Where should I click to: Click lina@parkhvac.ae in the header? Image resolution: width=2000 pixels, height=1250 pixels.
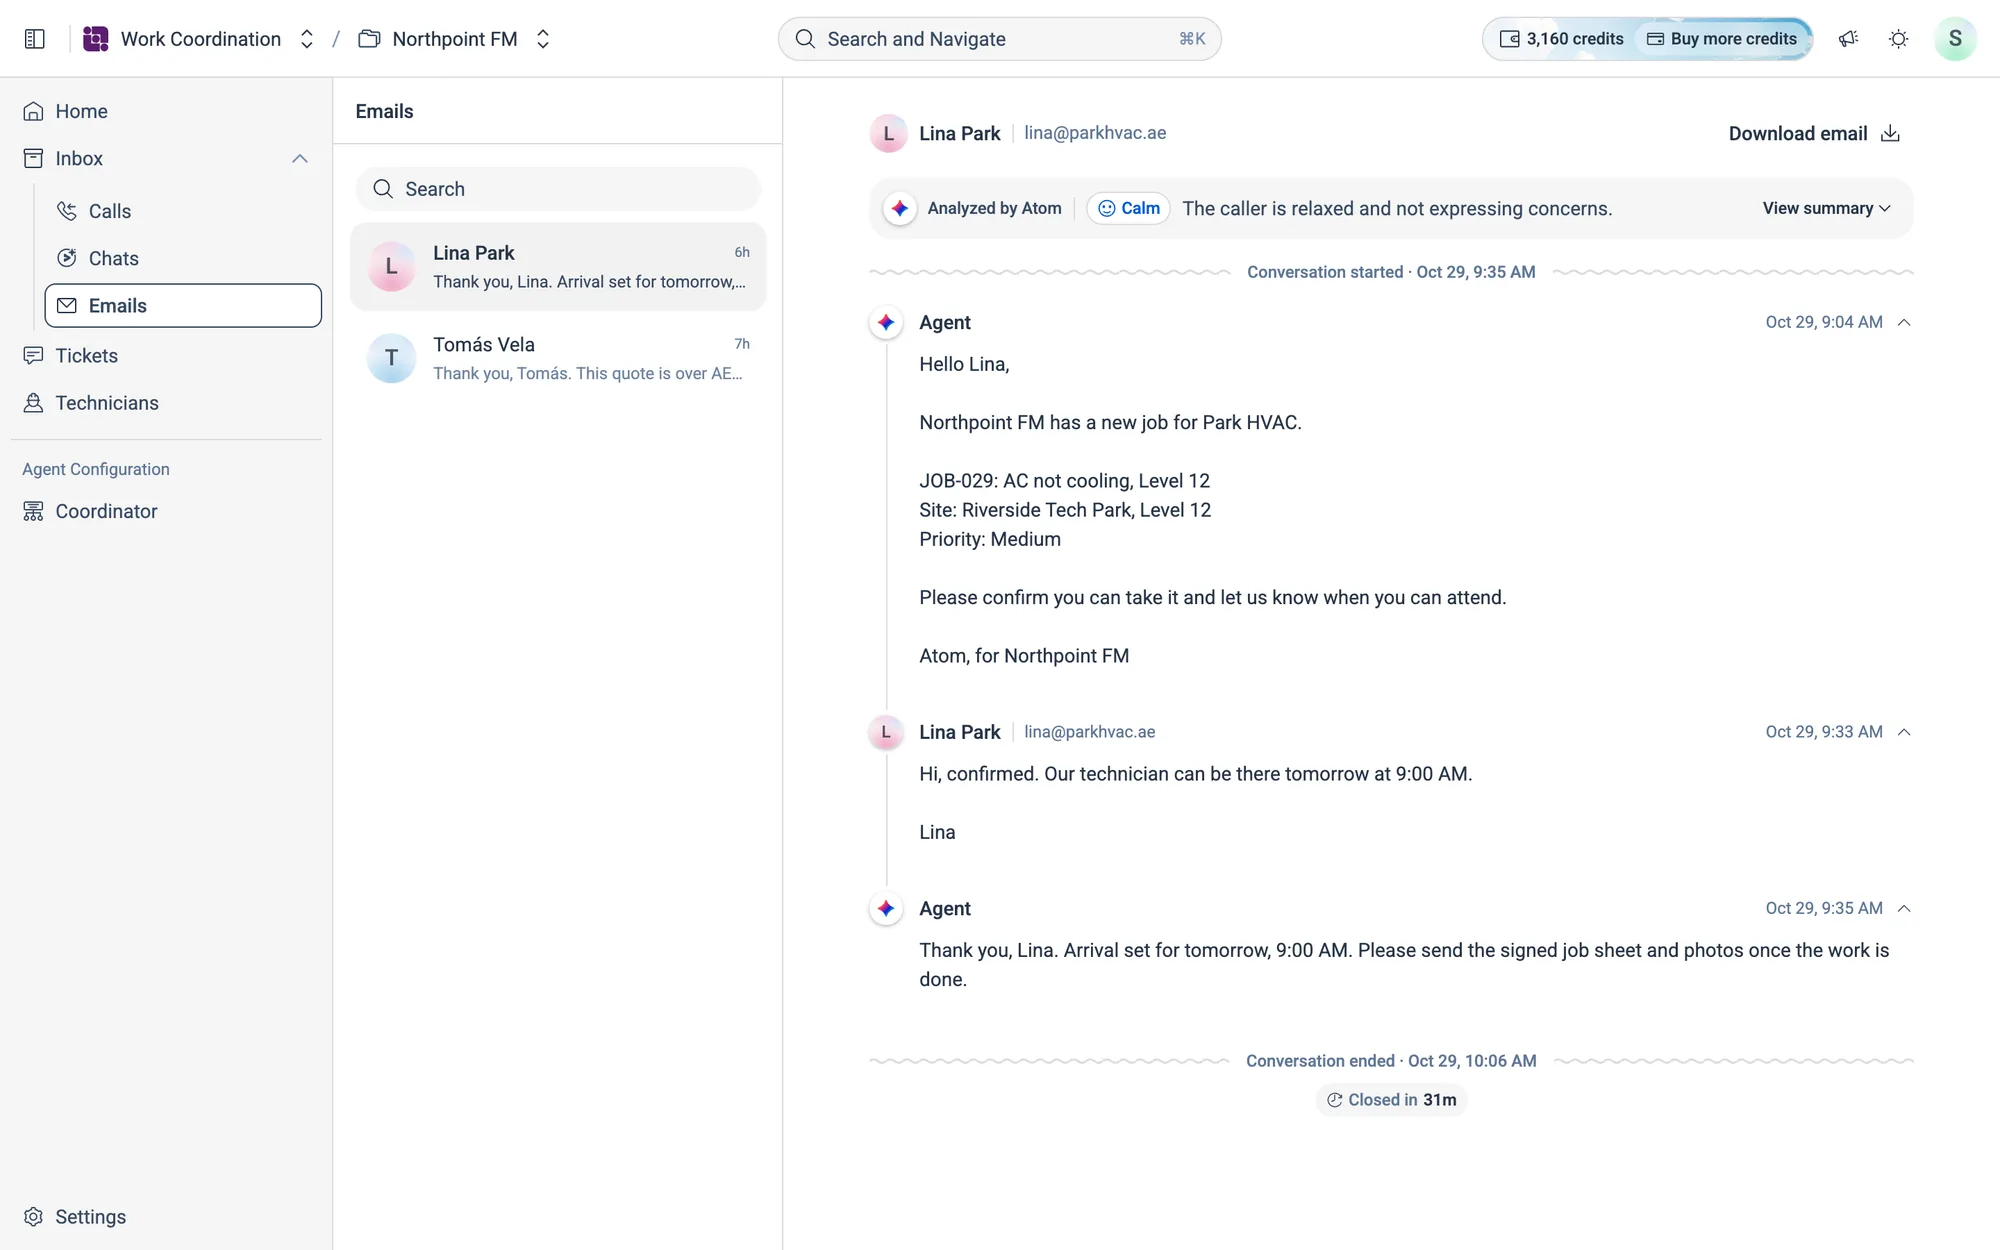click(1095, 133)
